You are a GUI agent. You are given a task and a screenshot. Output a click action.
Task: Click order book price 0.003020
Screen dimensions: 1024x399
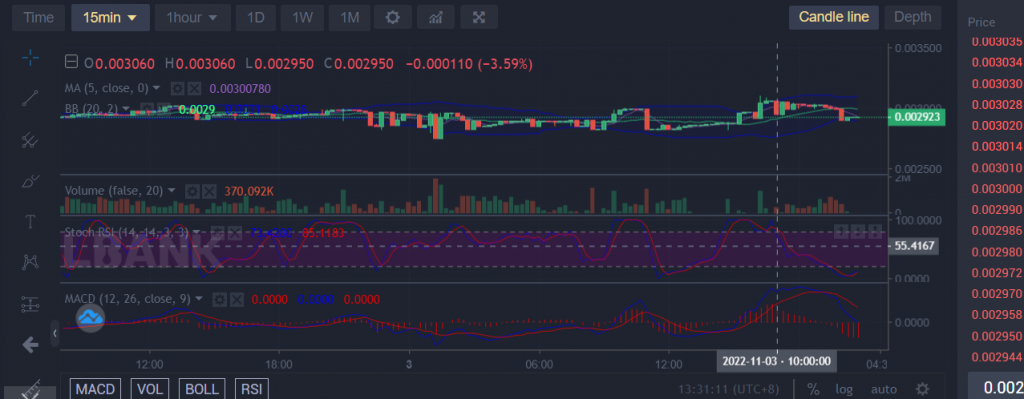click(997, 125)
